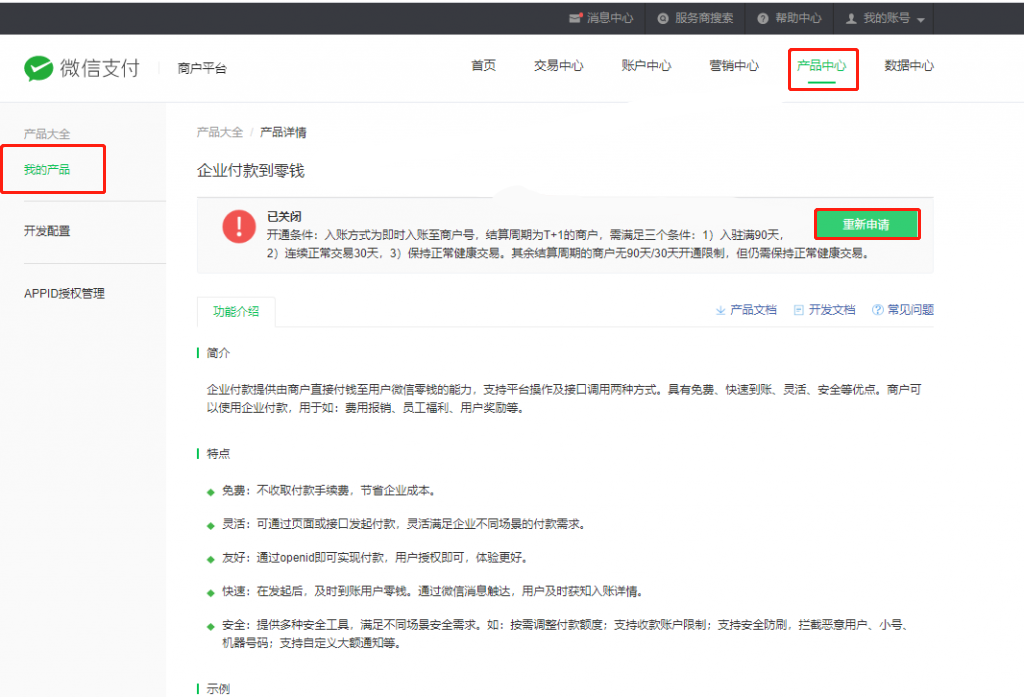This screenshot has height=697, width=1024.
Task: Open the message center envelope icon
Action: (575, 18)
